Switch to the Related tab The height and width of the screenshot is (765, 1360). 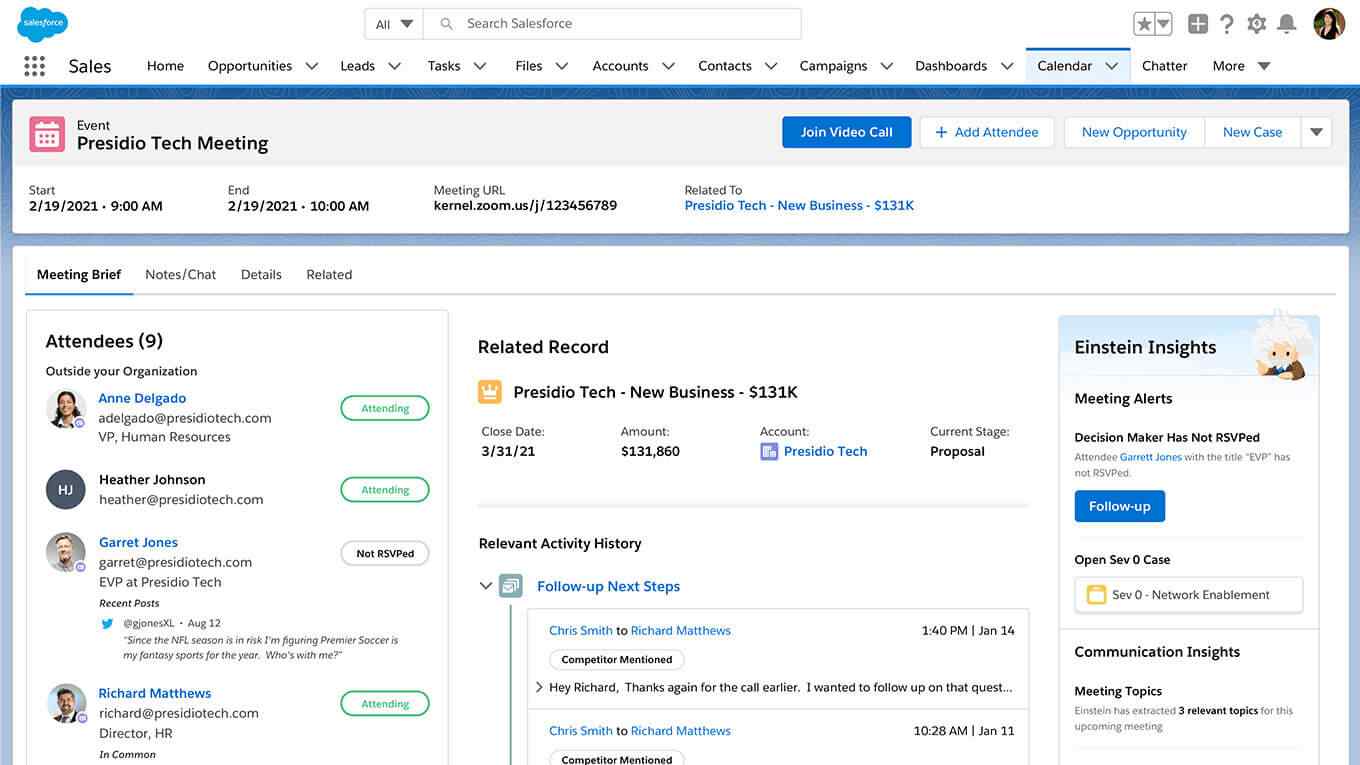(x=329, y=274)
